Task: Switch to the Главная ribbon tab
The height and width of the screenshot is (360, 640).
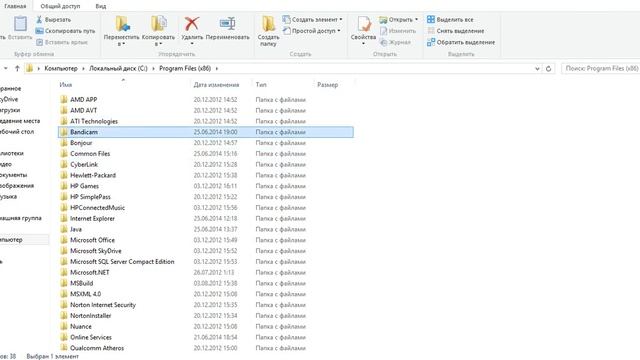Action: (15, 6)
